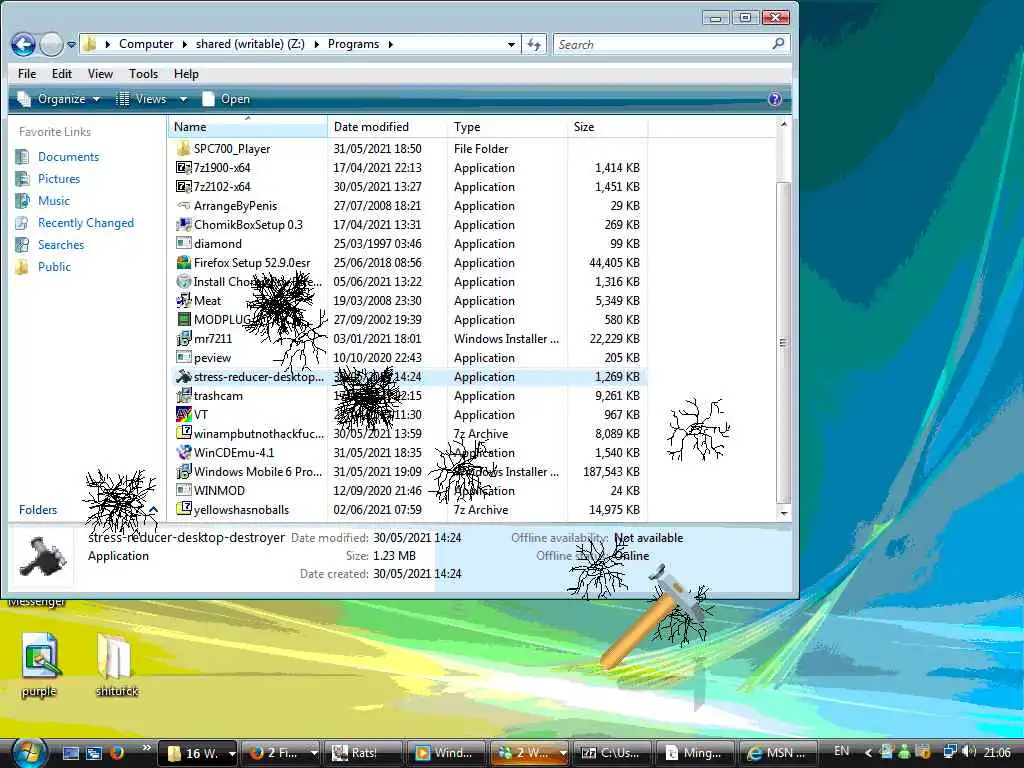1024x768 pixels.
Task: Select the winampbutnothackfuc... file name
Action: click(259, 434)
